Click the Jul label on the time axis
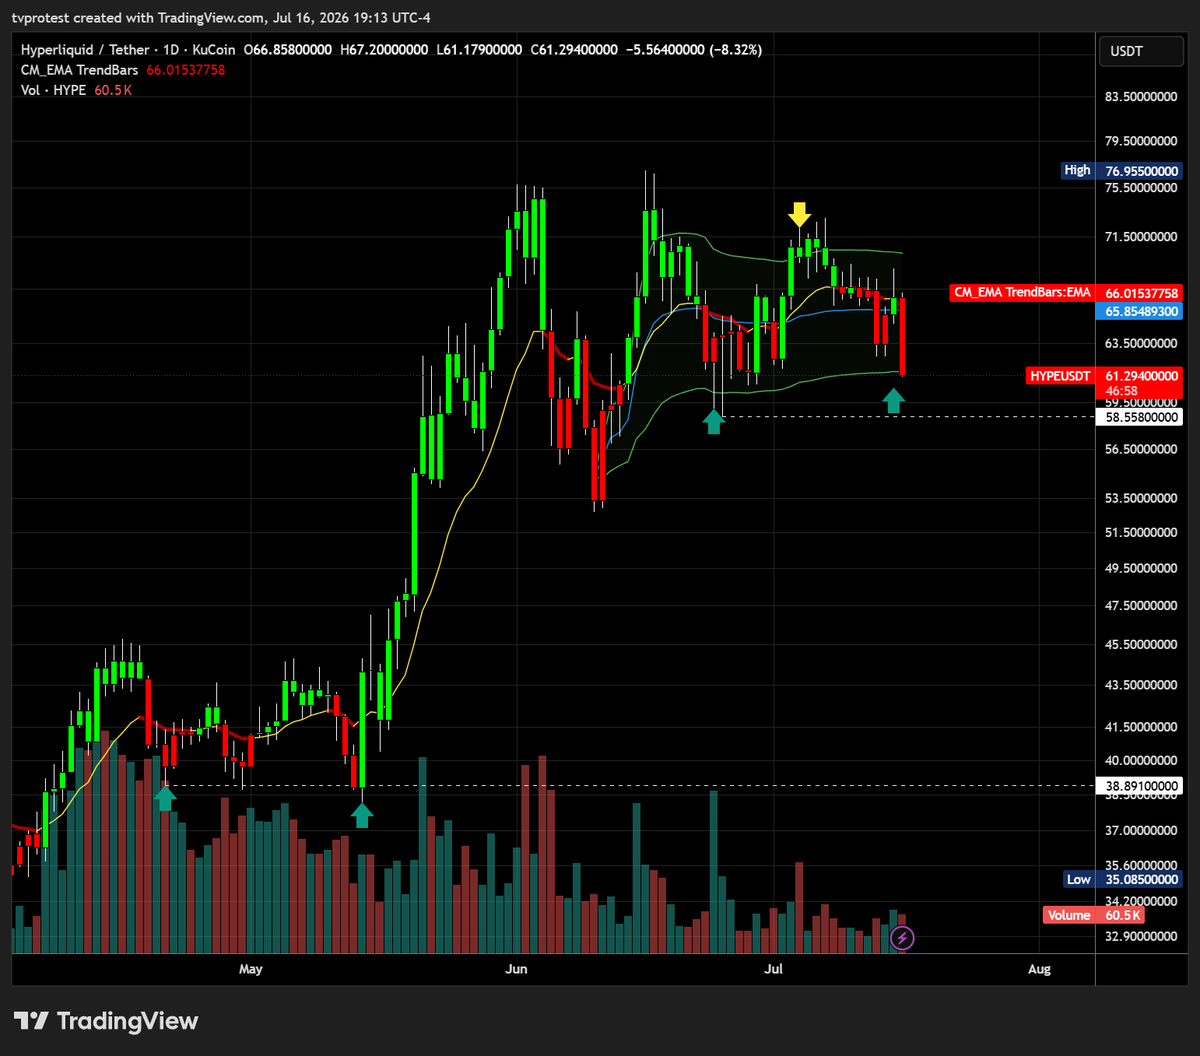Screen dimensions: 1200x1056 pos(773,969)
